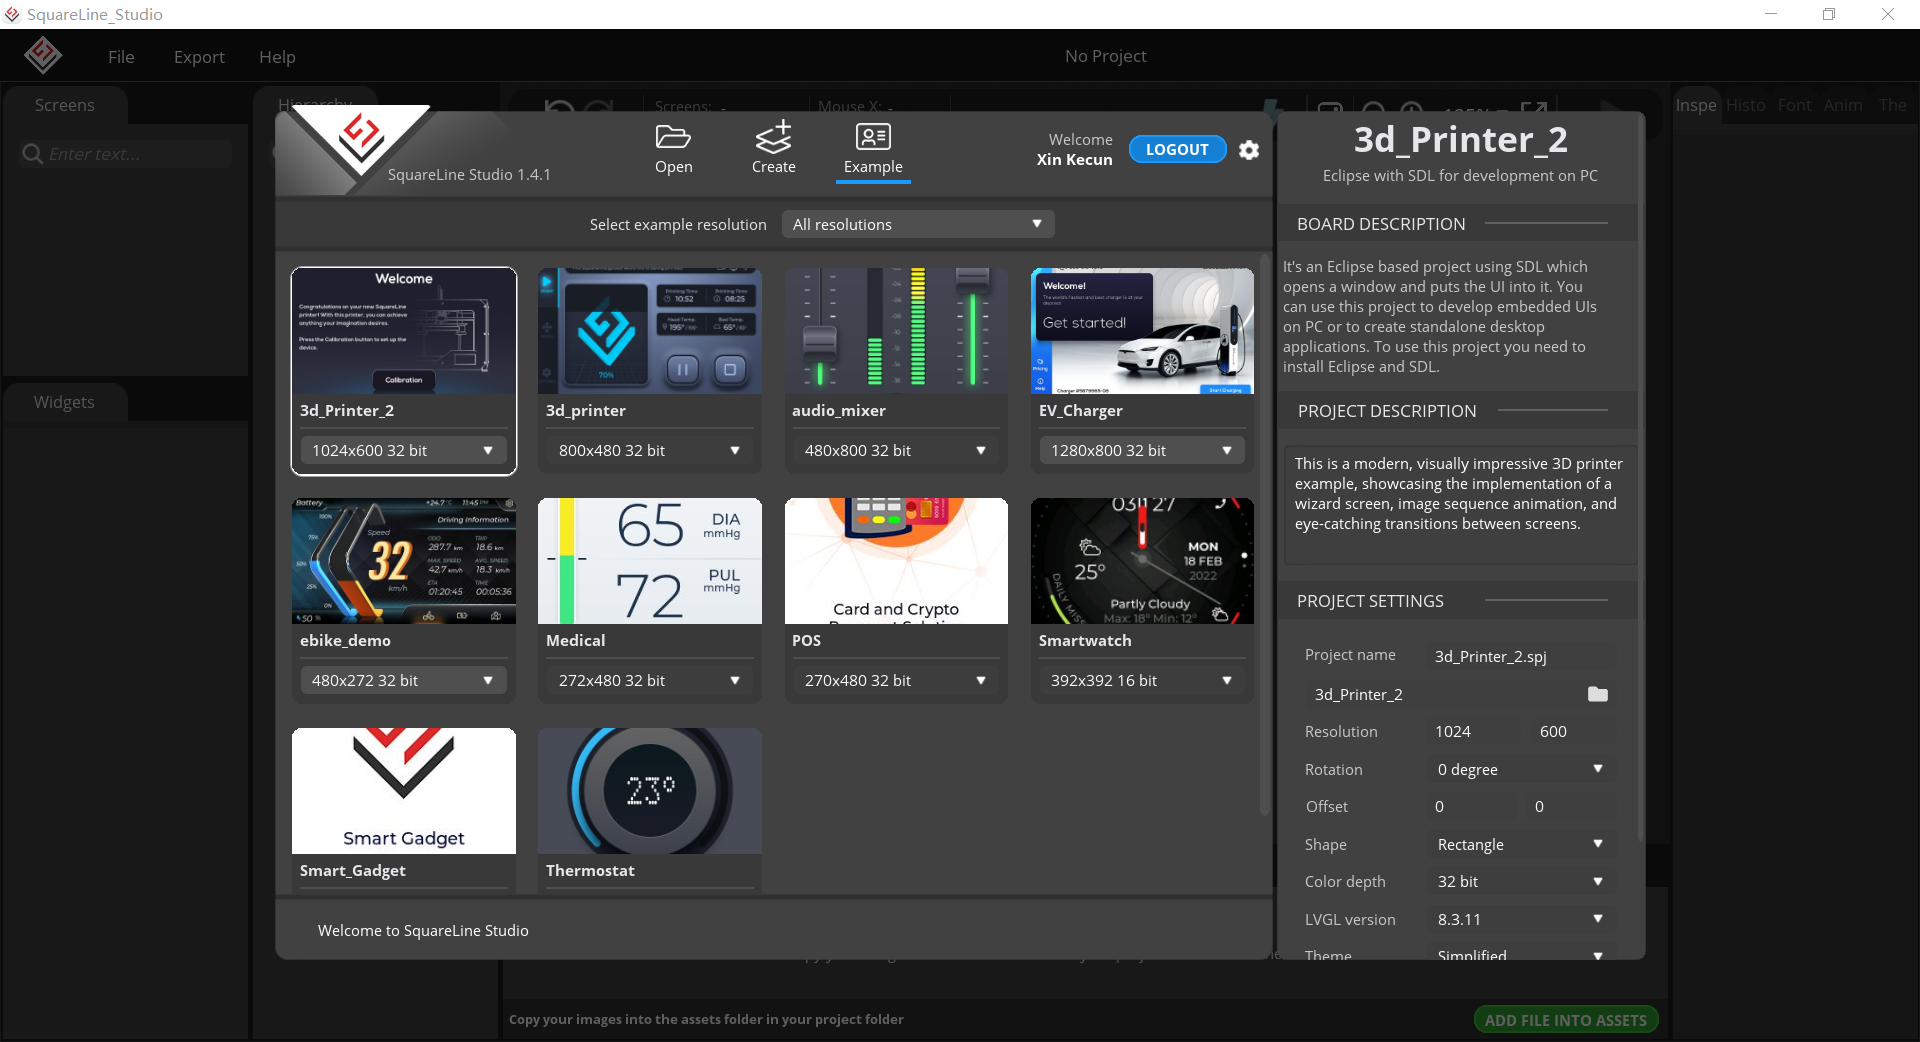The width and height of the screenshot is (1920, 1042).
Task: Select the 3d_Printer_2 example thumbnail
Action: [404, 331]
